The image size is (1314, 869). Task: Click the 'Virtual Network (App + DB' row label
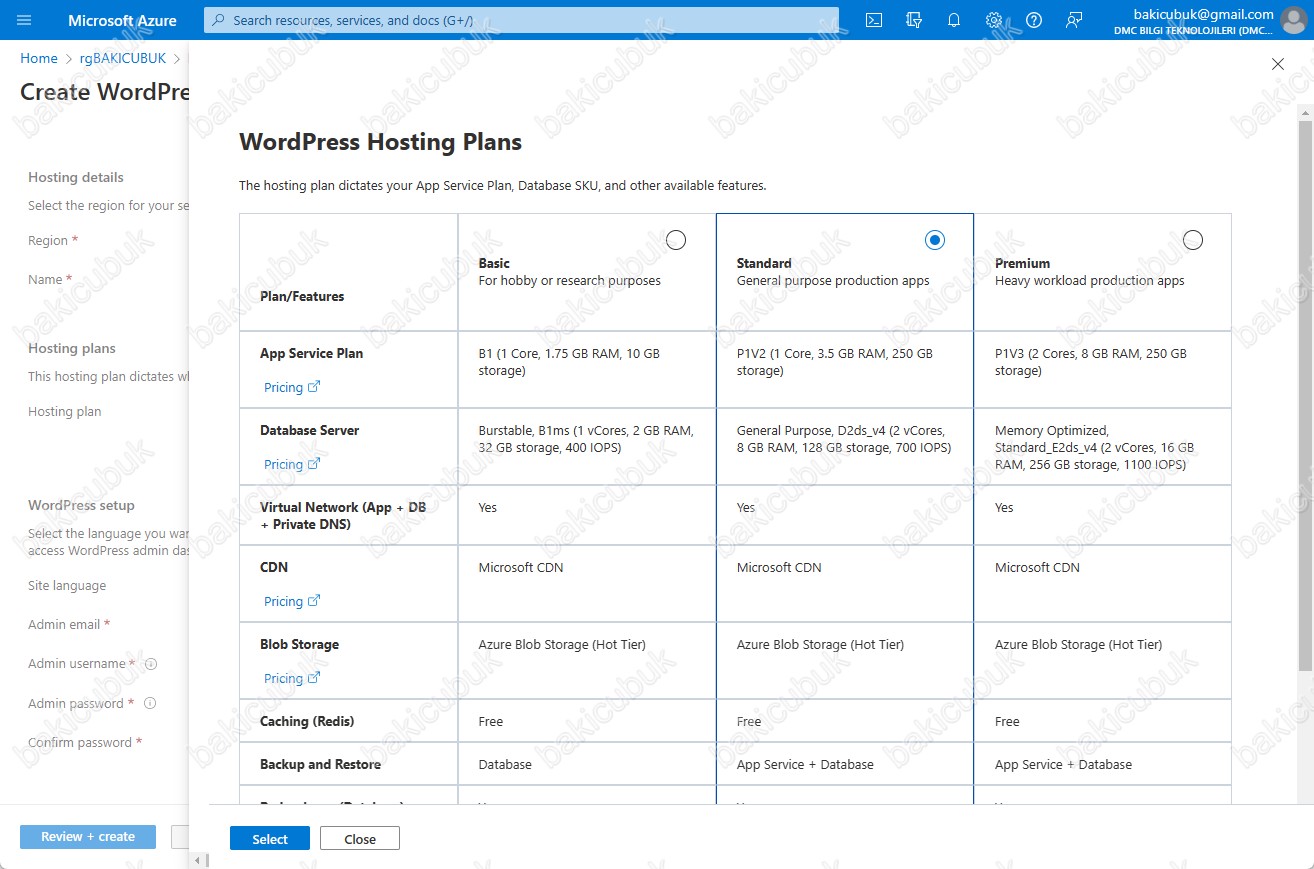tap(343, 515)
